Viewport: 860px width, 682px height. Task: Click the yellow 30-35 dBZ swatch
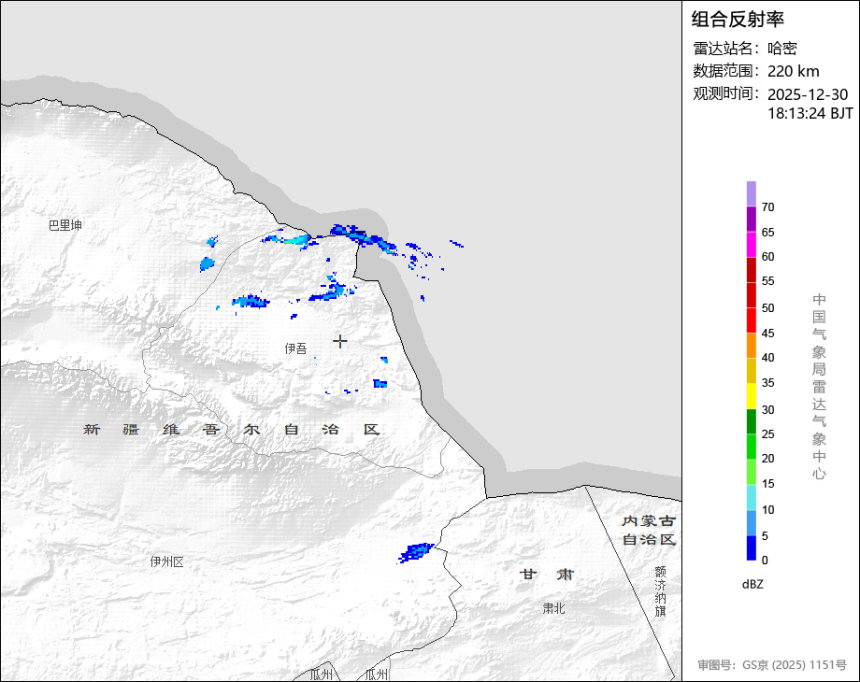(x=751, y=396)
